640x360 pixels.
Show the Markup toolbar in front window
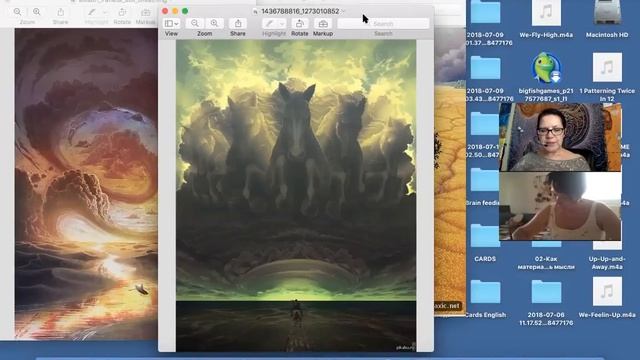click(x=323, y=24)
